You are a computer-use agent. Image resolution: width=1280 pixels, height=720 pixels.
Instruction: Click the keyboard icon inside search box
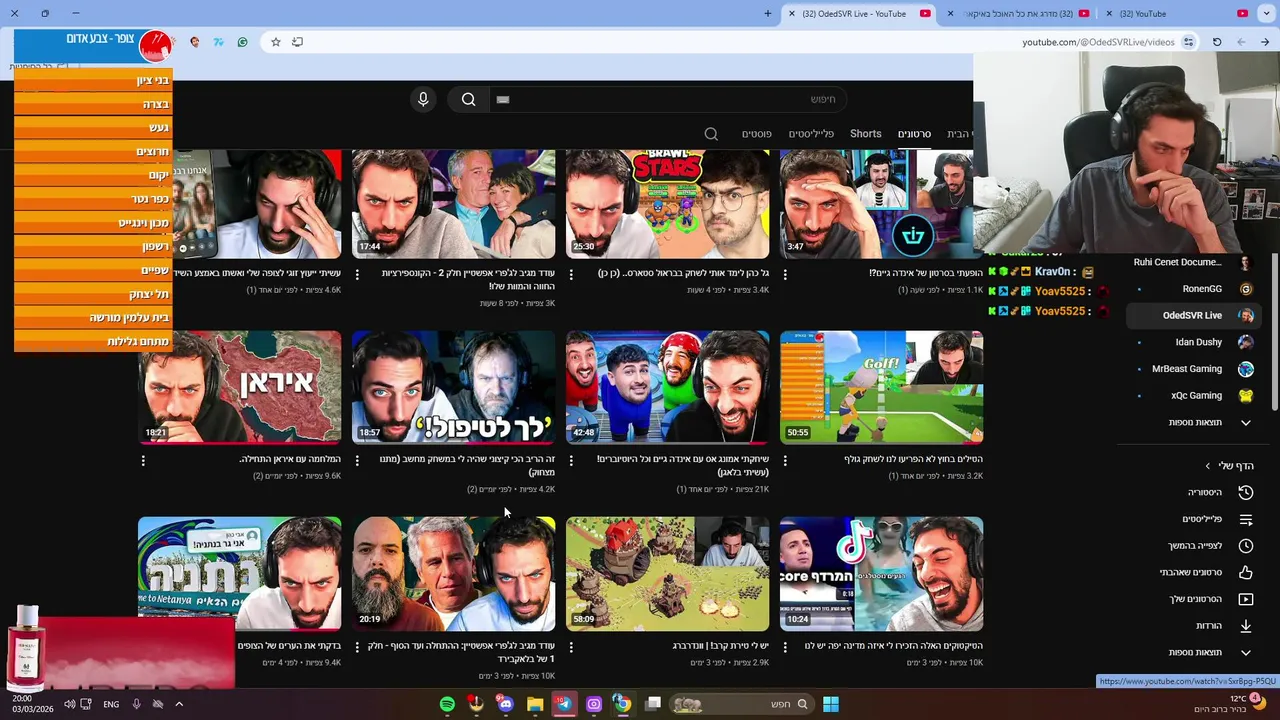[503, 99]
